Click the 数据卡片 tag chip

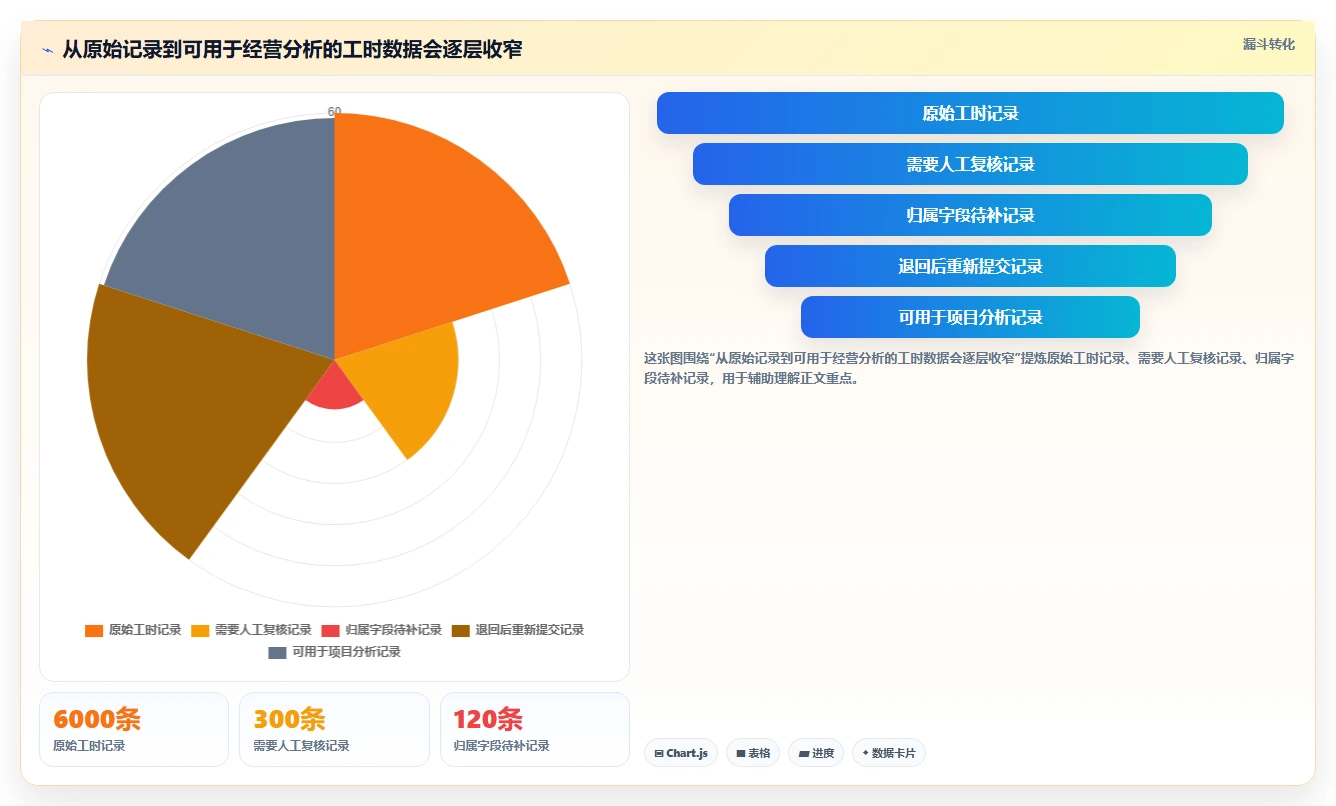(889, 753)
